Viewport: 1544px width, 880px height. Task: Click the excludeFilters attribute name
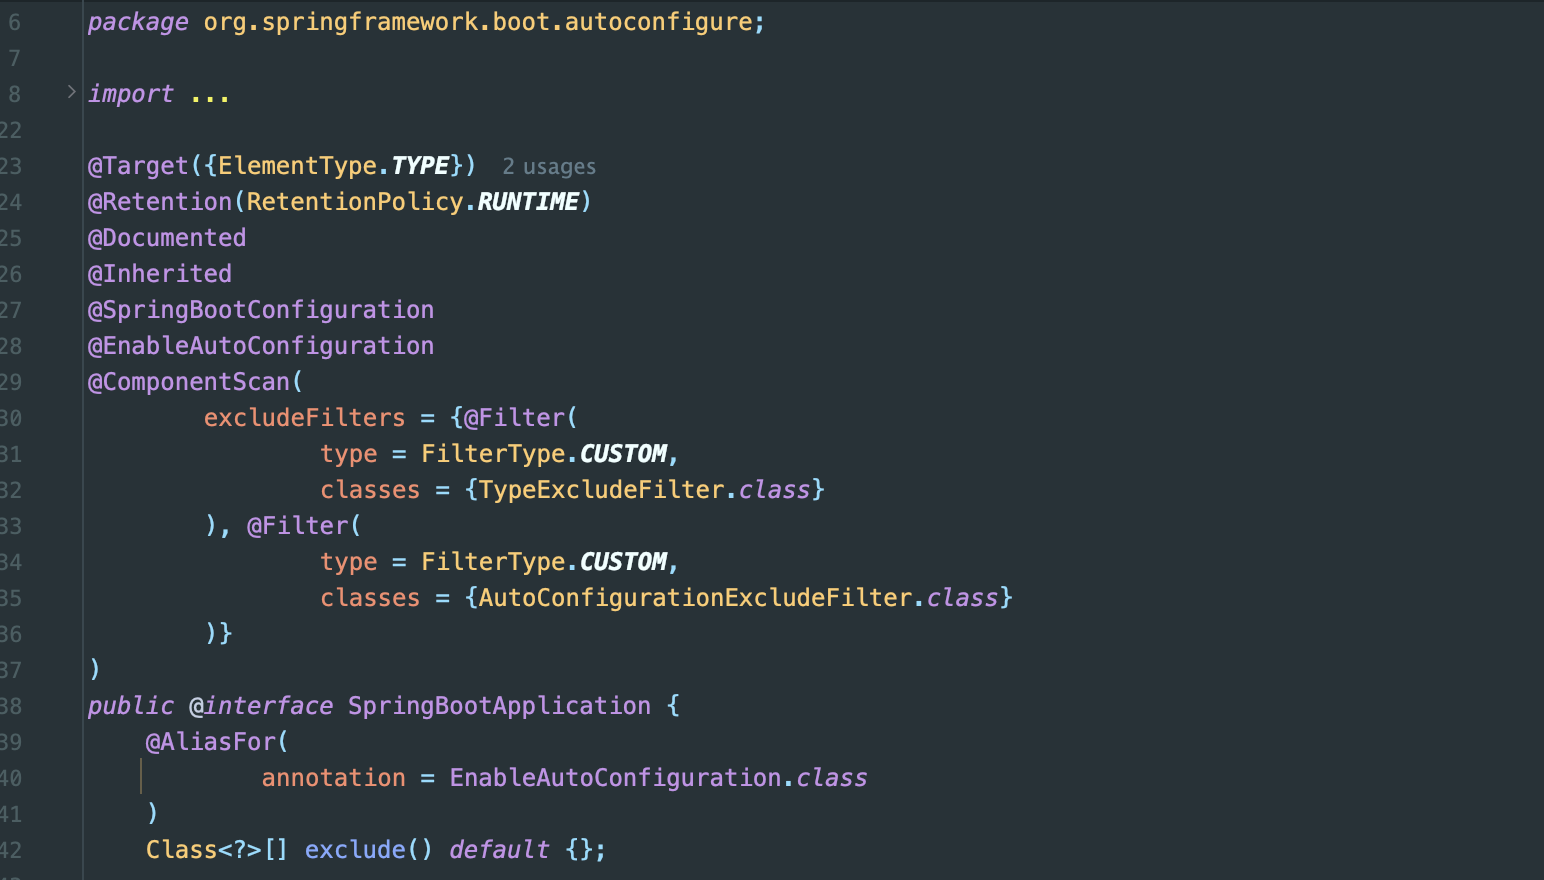point(304,418)
